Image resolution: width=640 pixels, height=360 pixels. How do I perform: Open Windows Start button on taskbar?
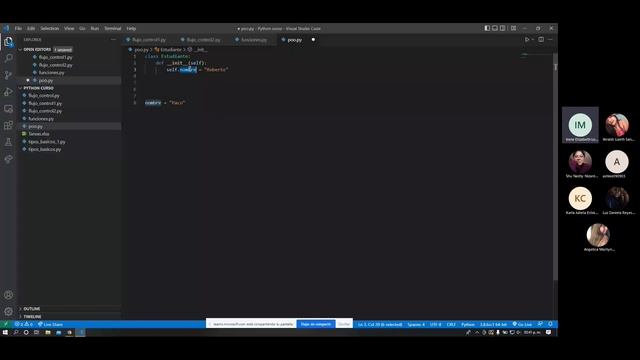pyautogui.click(x=5, y=332)
